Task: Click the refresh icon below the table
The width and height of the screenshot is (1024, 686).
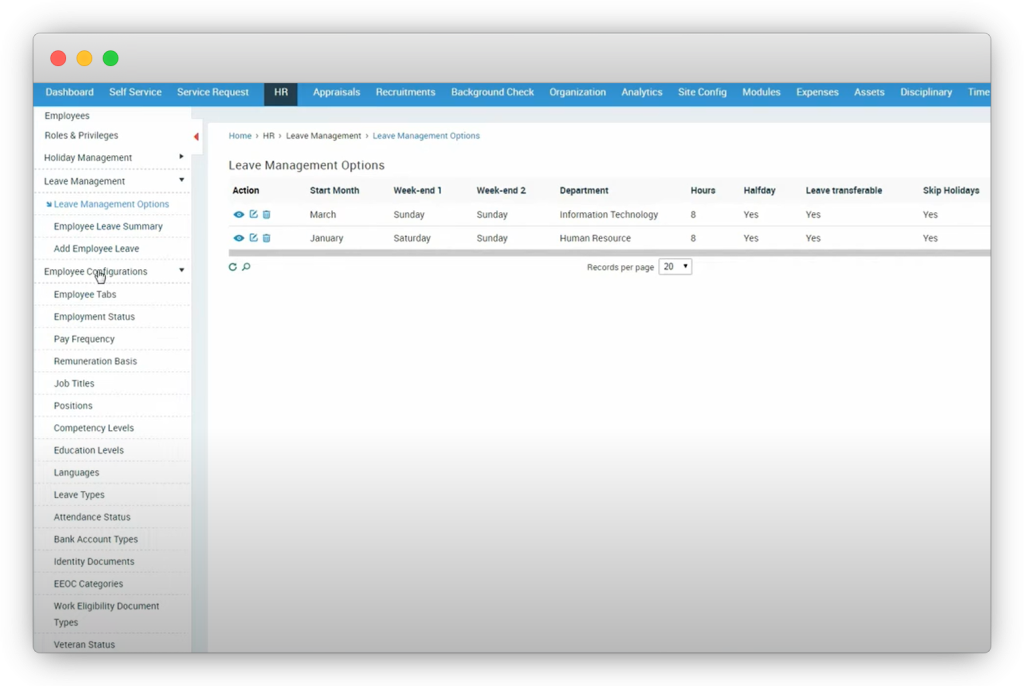Action: (x=233, y=267)
